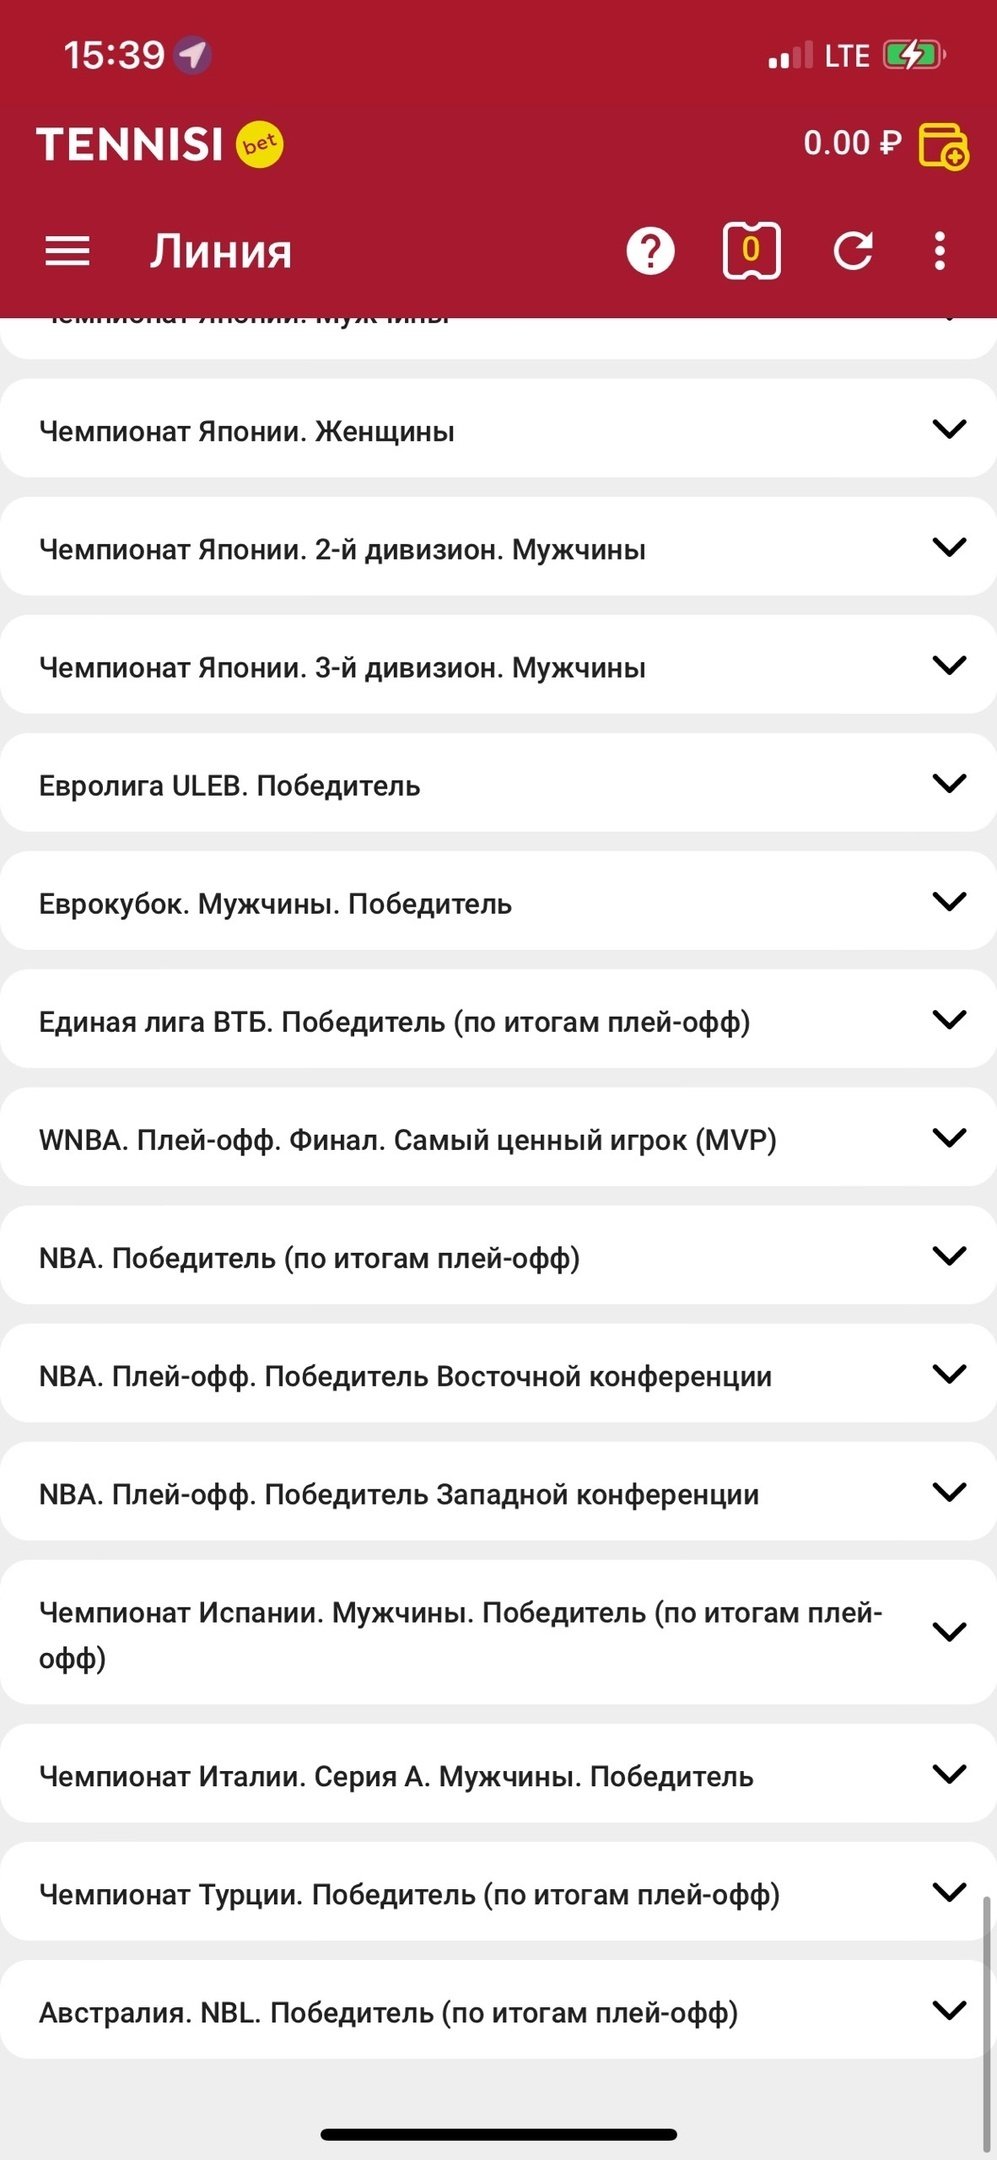Expand NBA. Победитель (по итогам плей-офф)
The image size is (997, 2160).
(948, 1255)
